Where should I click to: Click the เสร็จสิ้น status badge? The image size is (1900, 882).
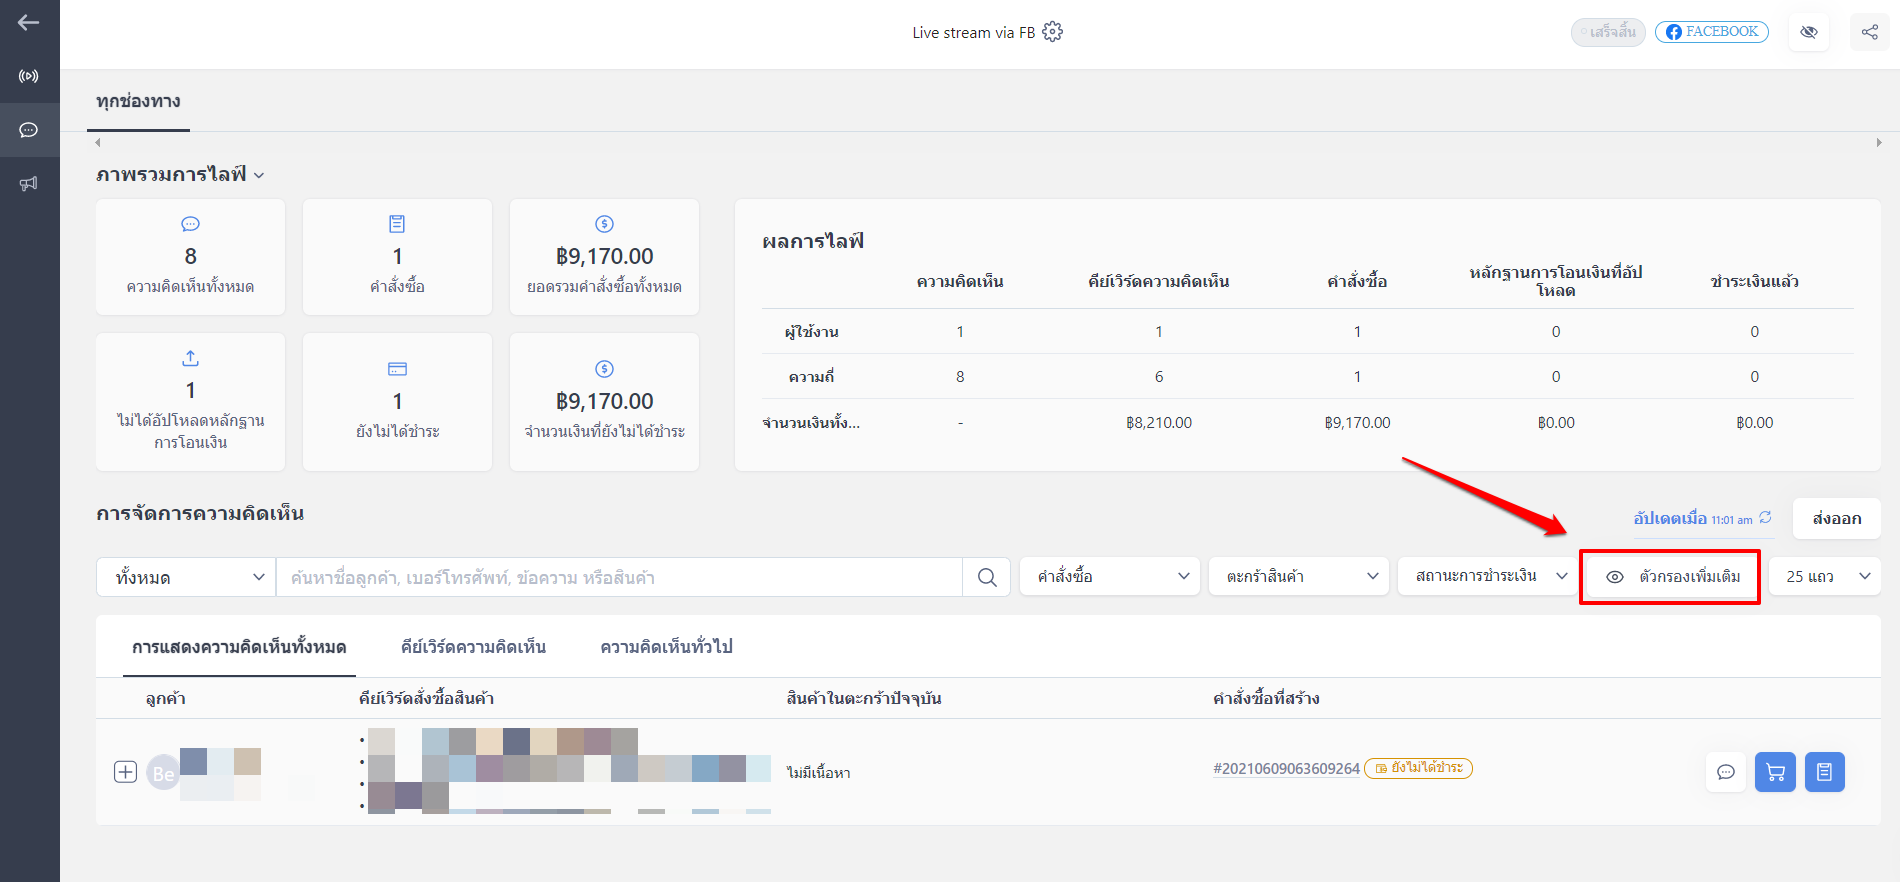pos(1608,32)
